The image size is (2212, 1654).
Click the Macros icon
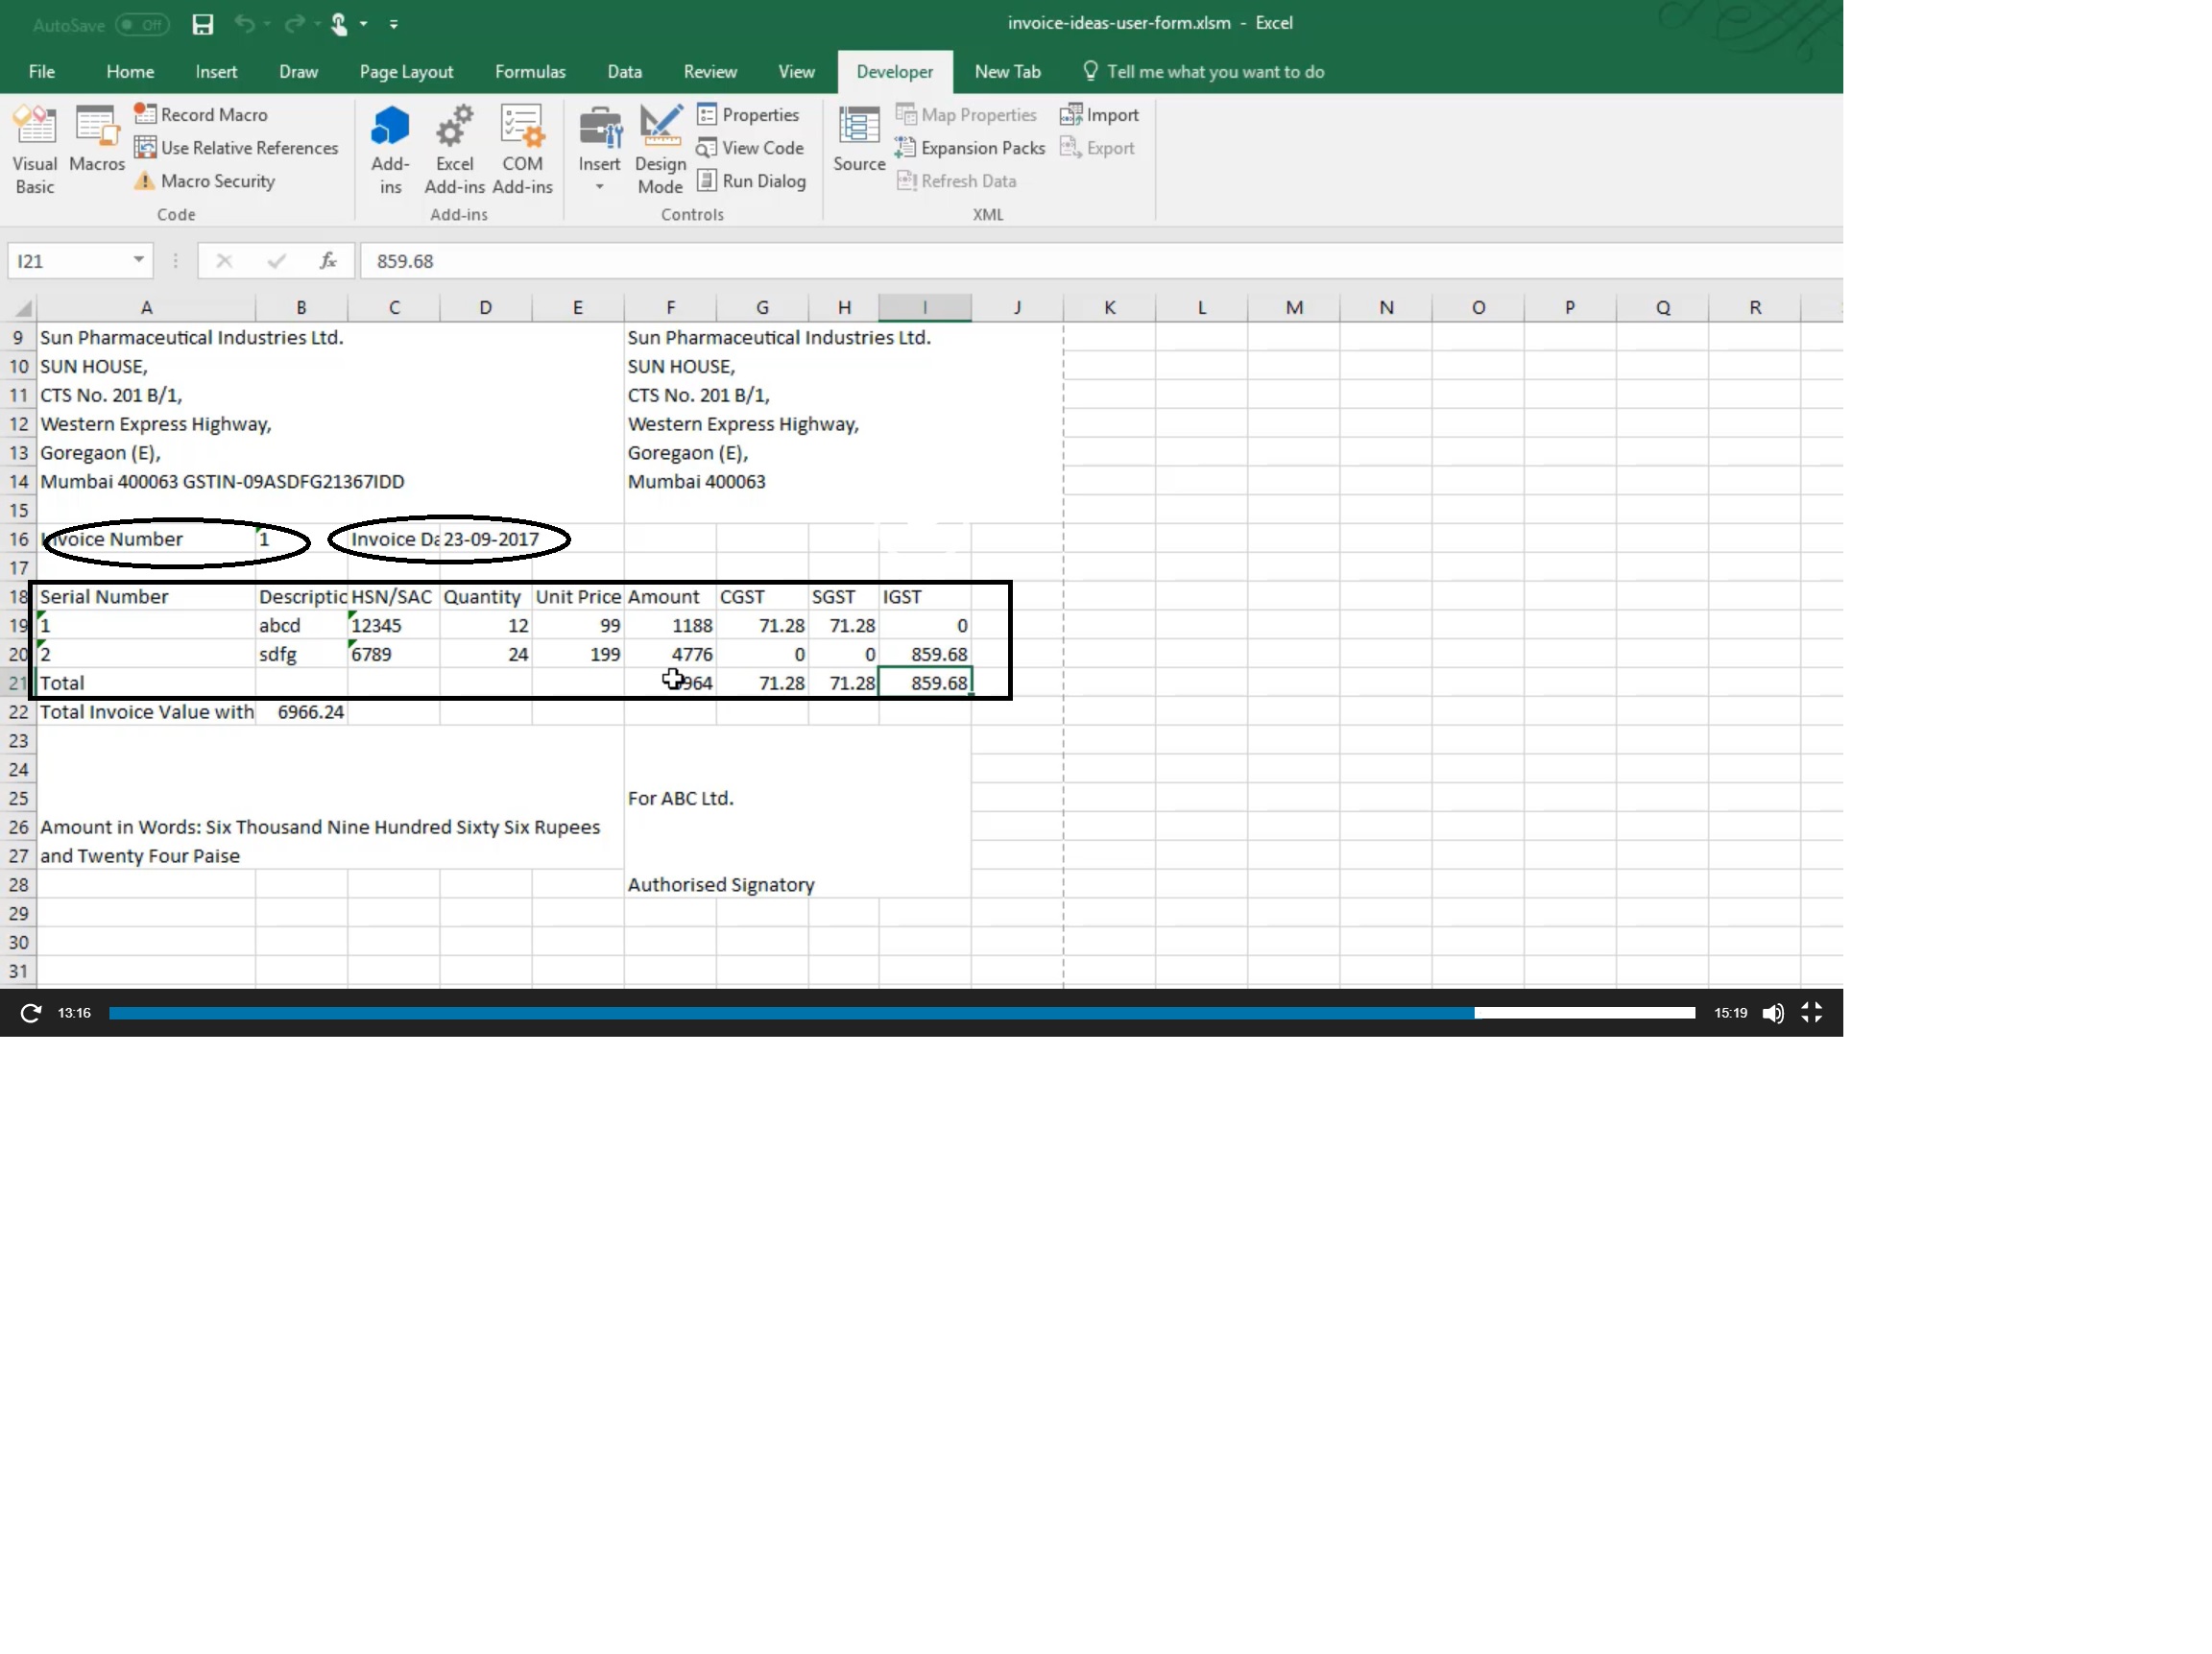tap(97, 140)
